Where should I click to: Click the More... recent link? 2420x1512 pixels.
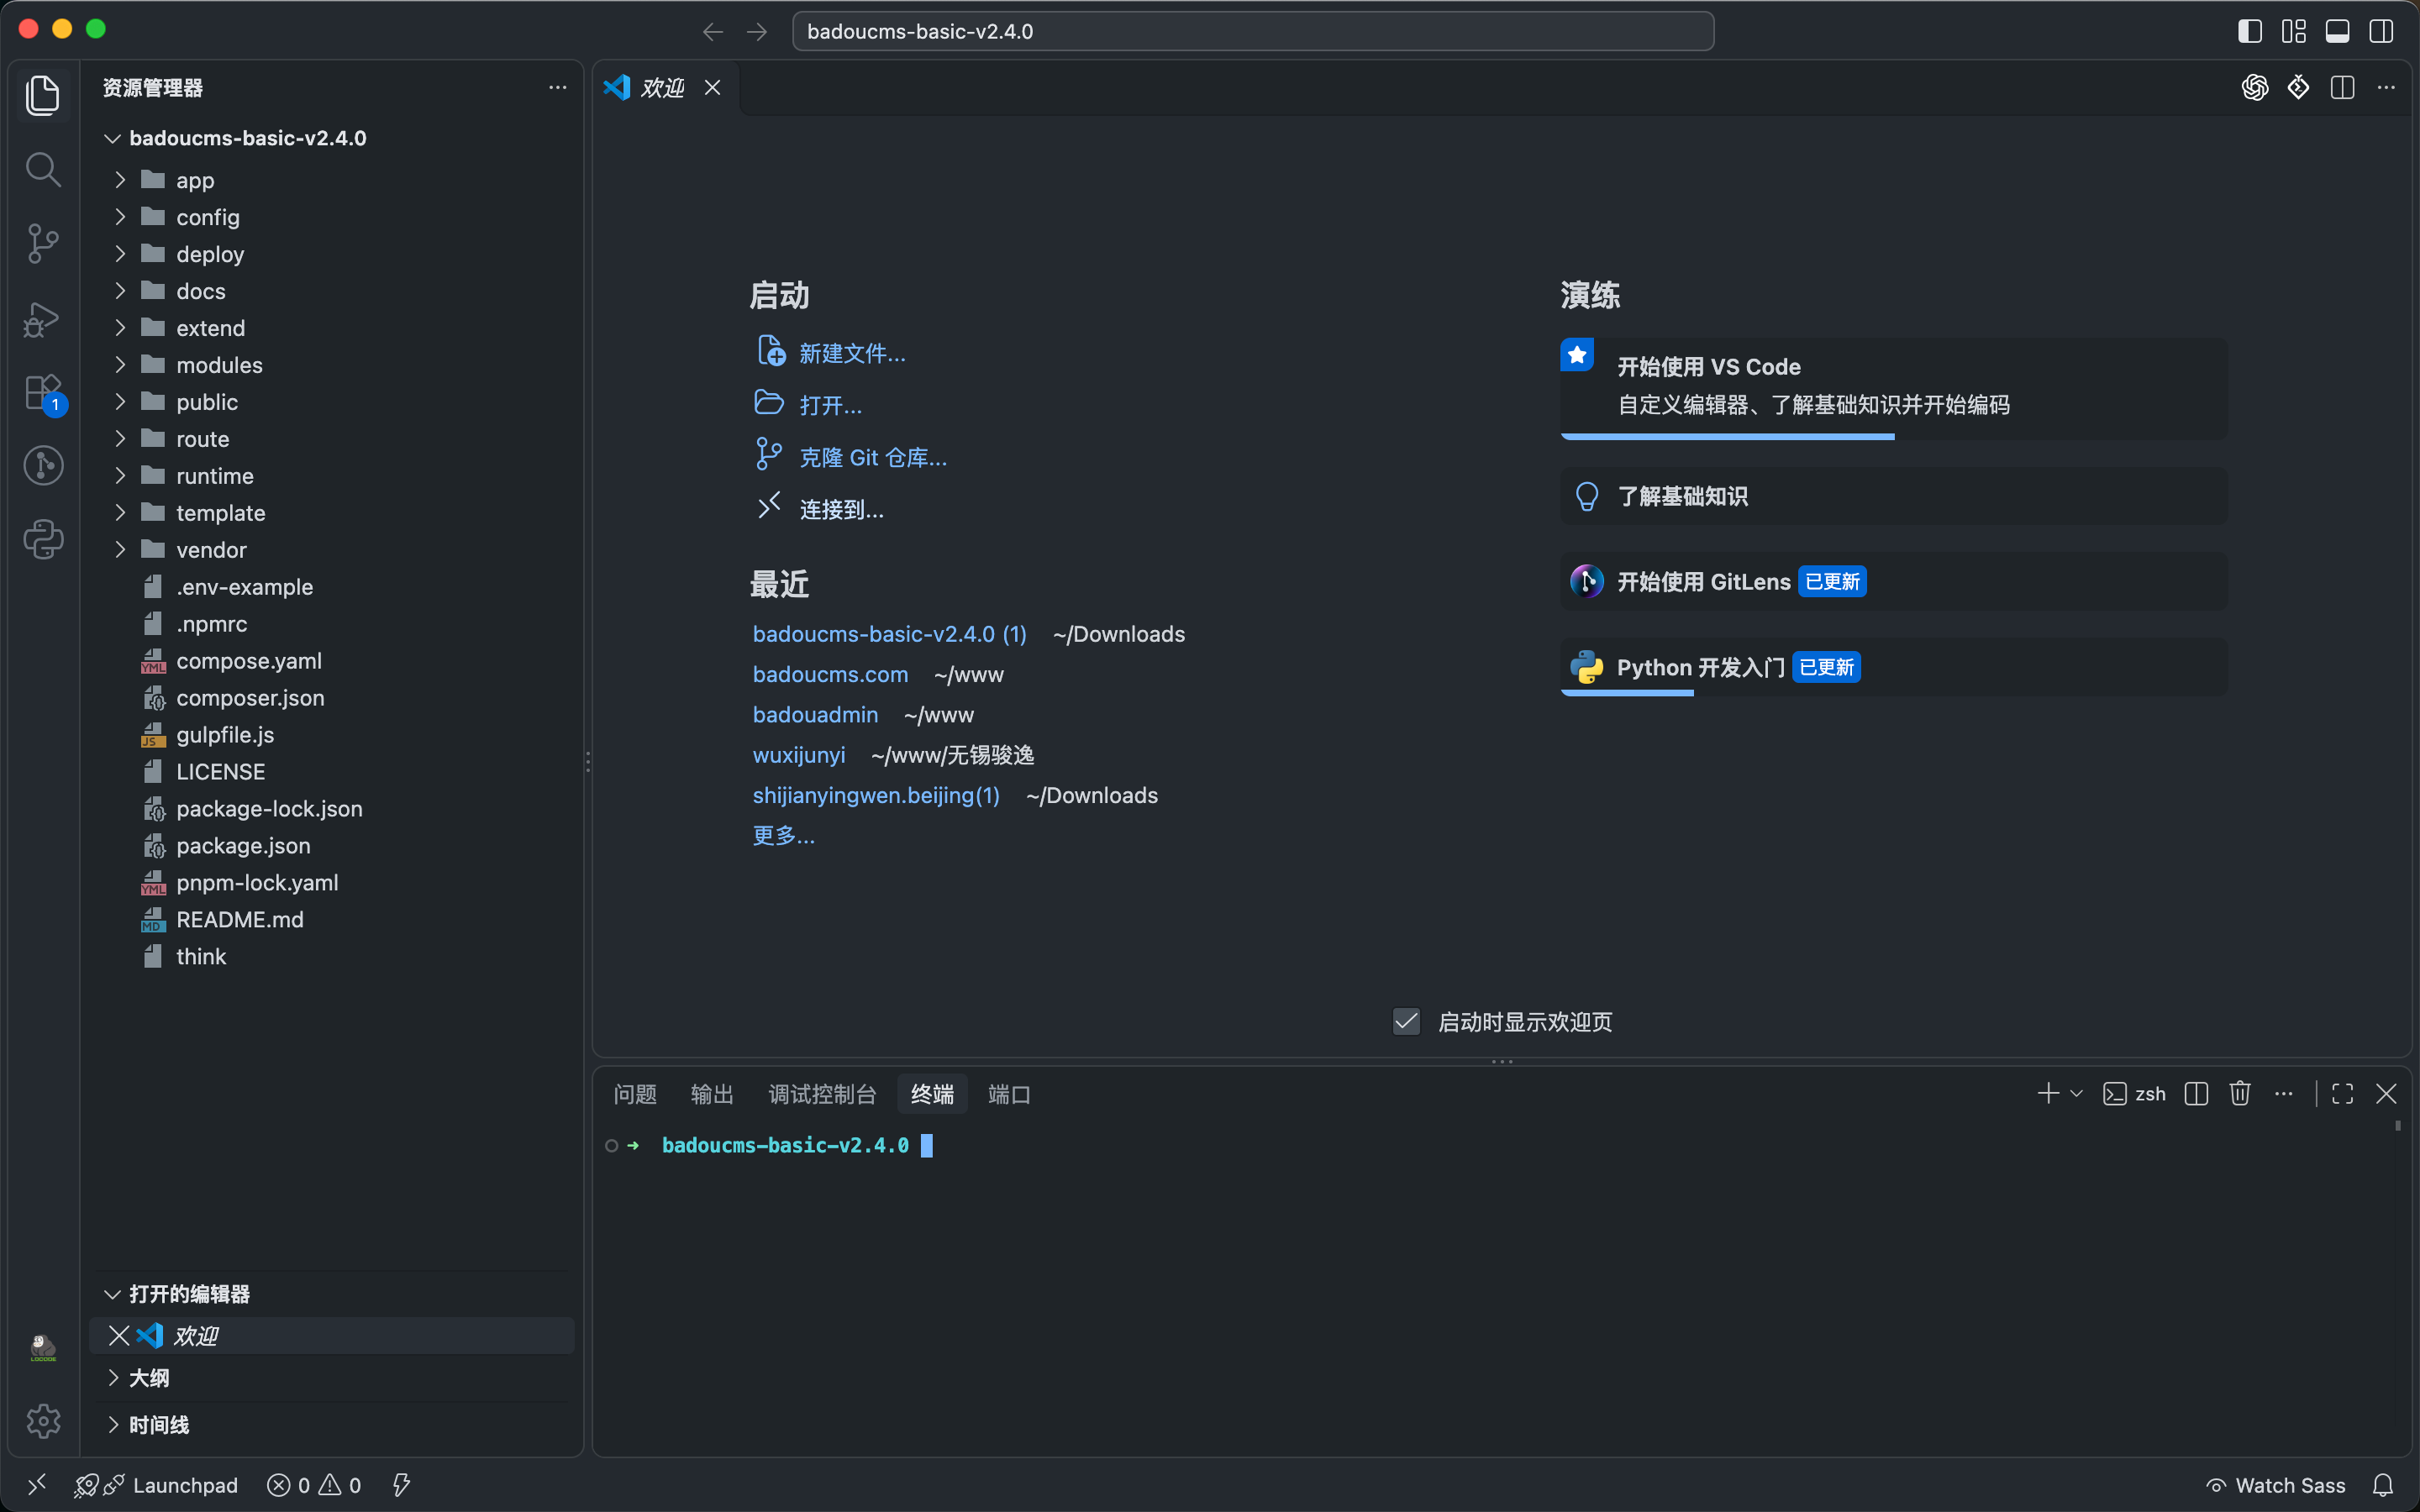coord(783,835)
